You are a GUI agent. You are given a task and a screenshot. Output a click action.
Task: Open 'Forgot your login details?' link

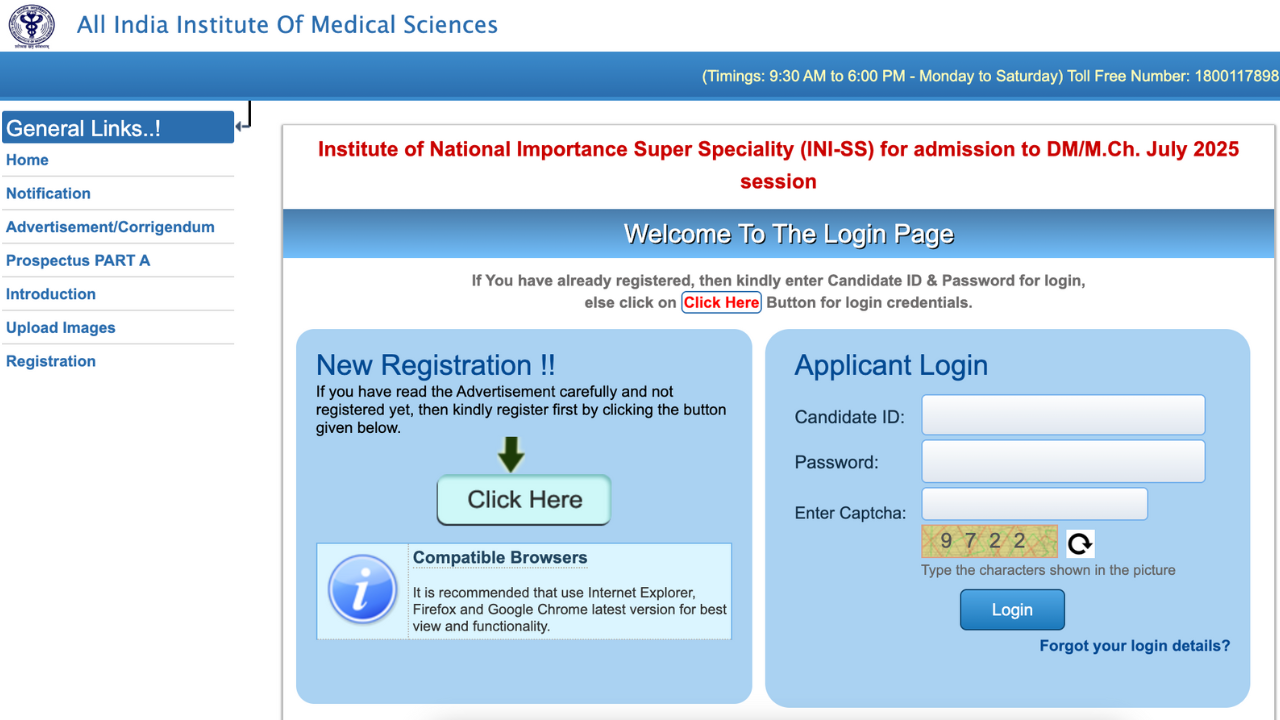(x=1135, y=646)
